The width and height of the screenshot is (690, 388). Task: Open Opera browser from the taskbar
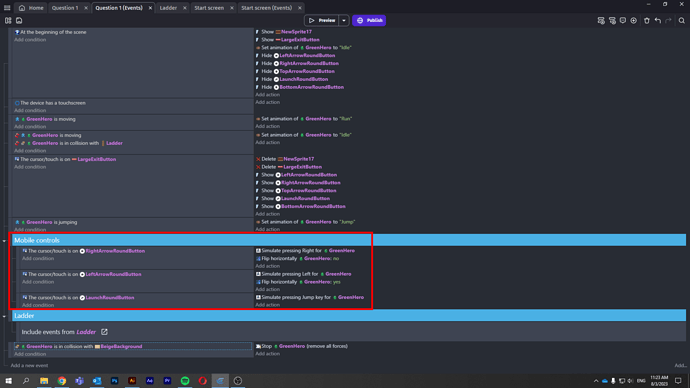(202, 381)
